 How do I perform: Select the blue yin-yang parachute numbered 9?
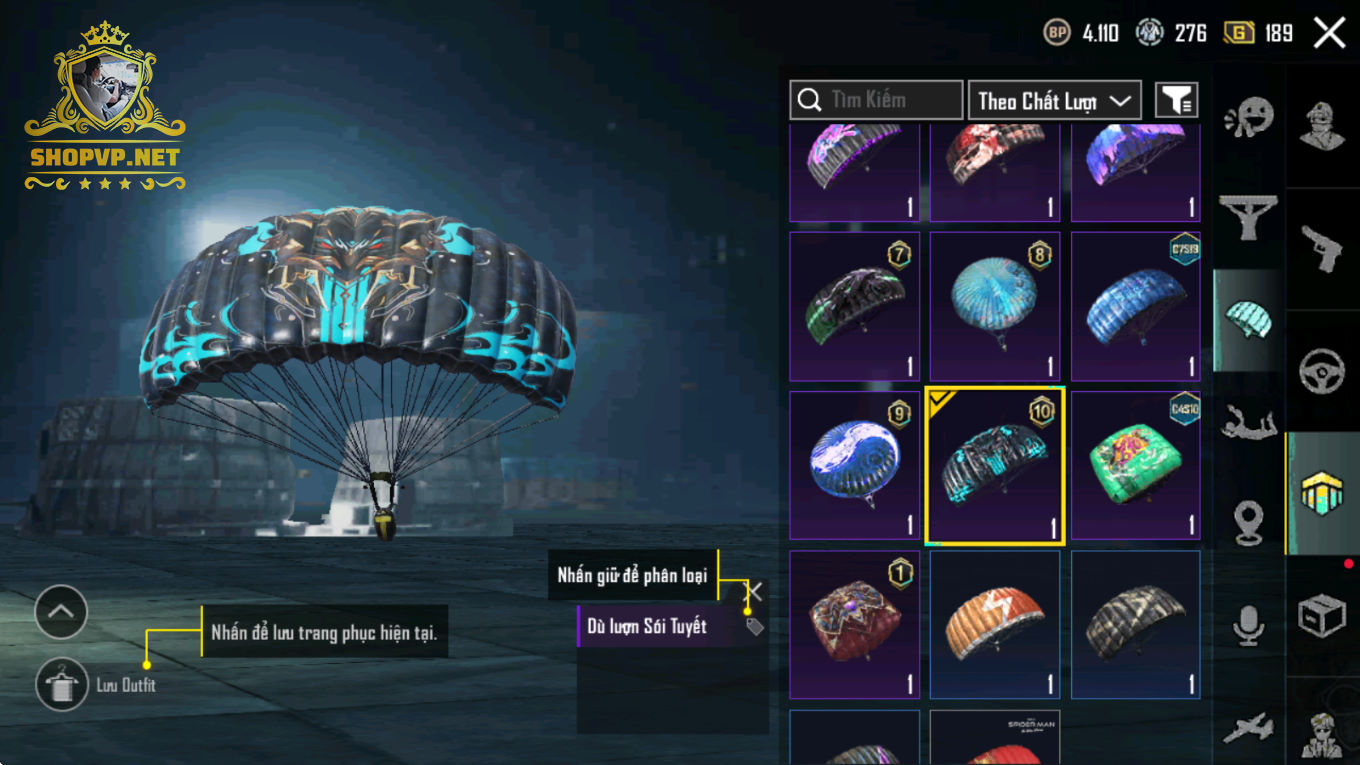(x=855, y=465)
